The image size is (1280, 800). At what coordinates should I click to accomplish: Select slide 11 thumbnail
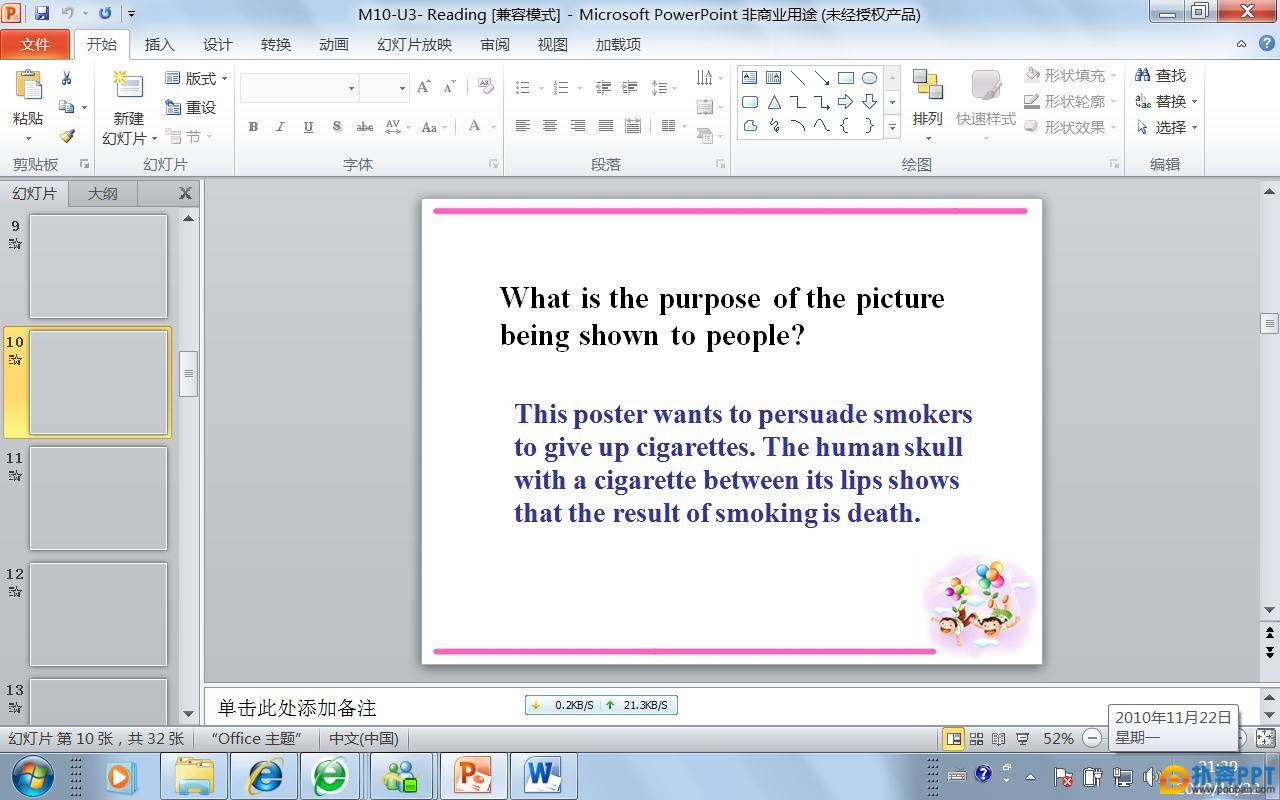click(x=98, y=498)
